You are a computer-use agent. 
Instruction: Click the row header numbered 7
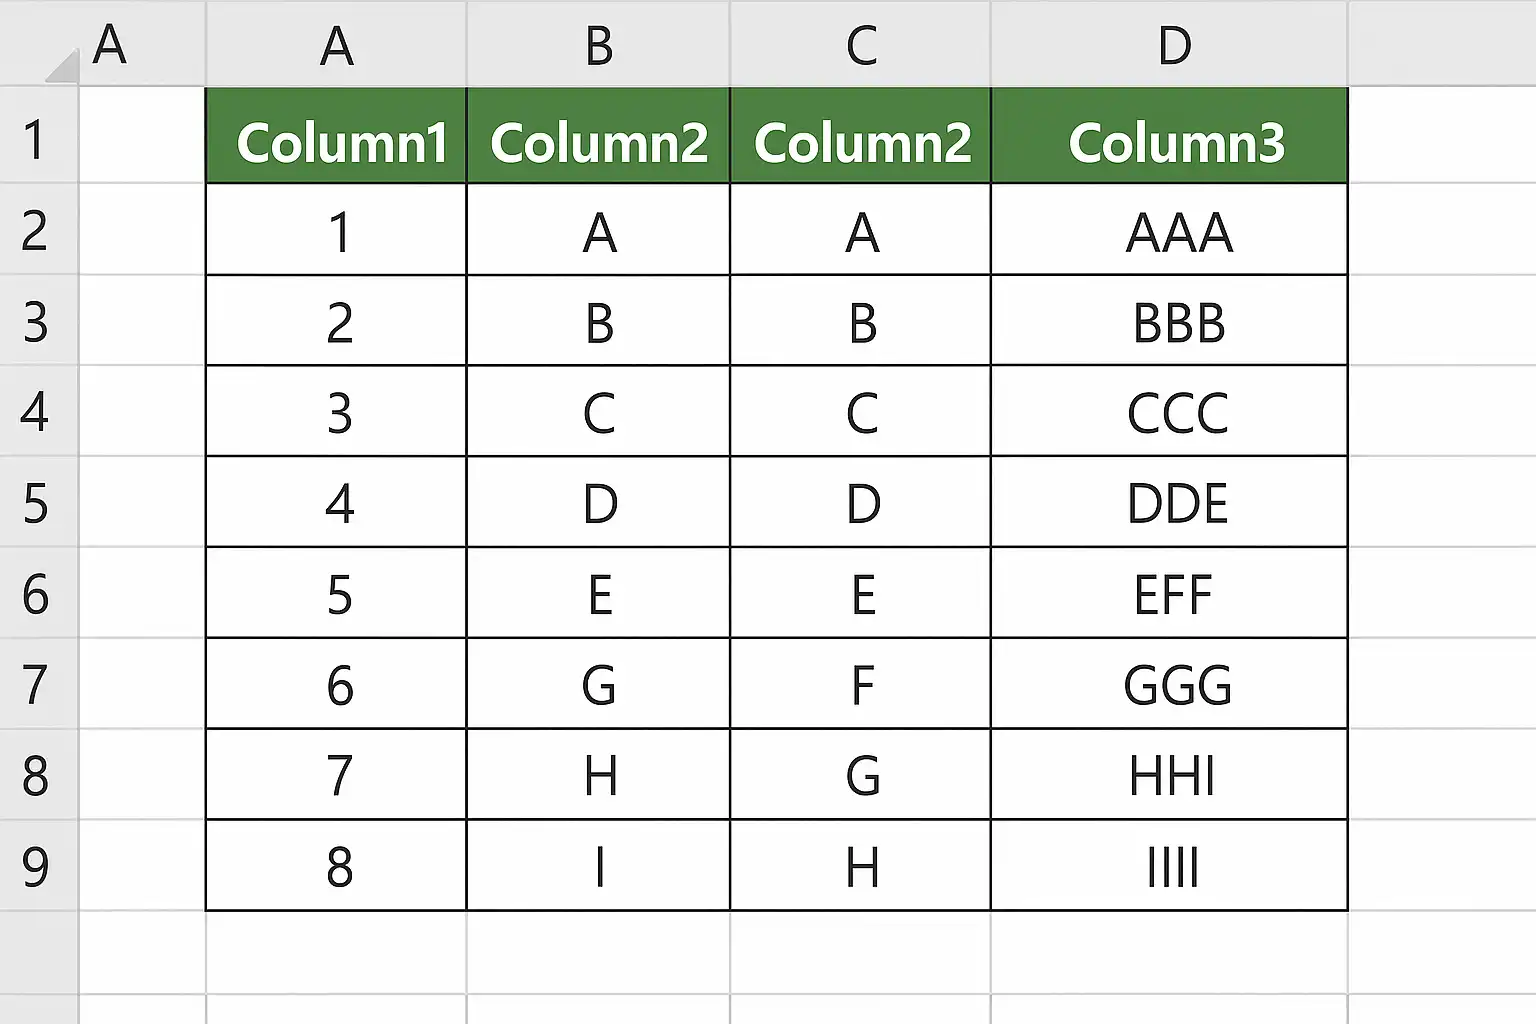click(x=36, y=684)
